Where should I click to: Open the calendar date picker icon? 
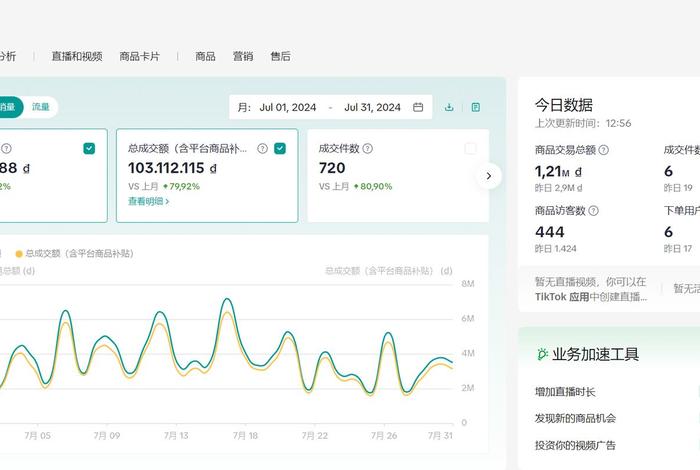[418, 107]
